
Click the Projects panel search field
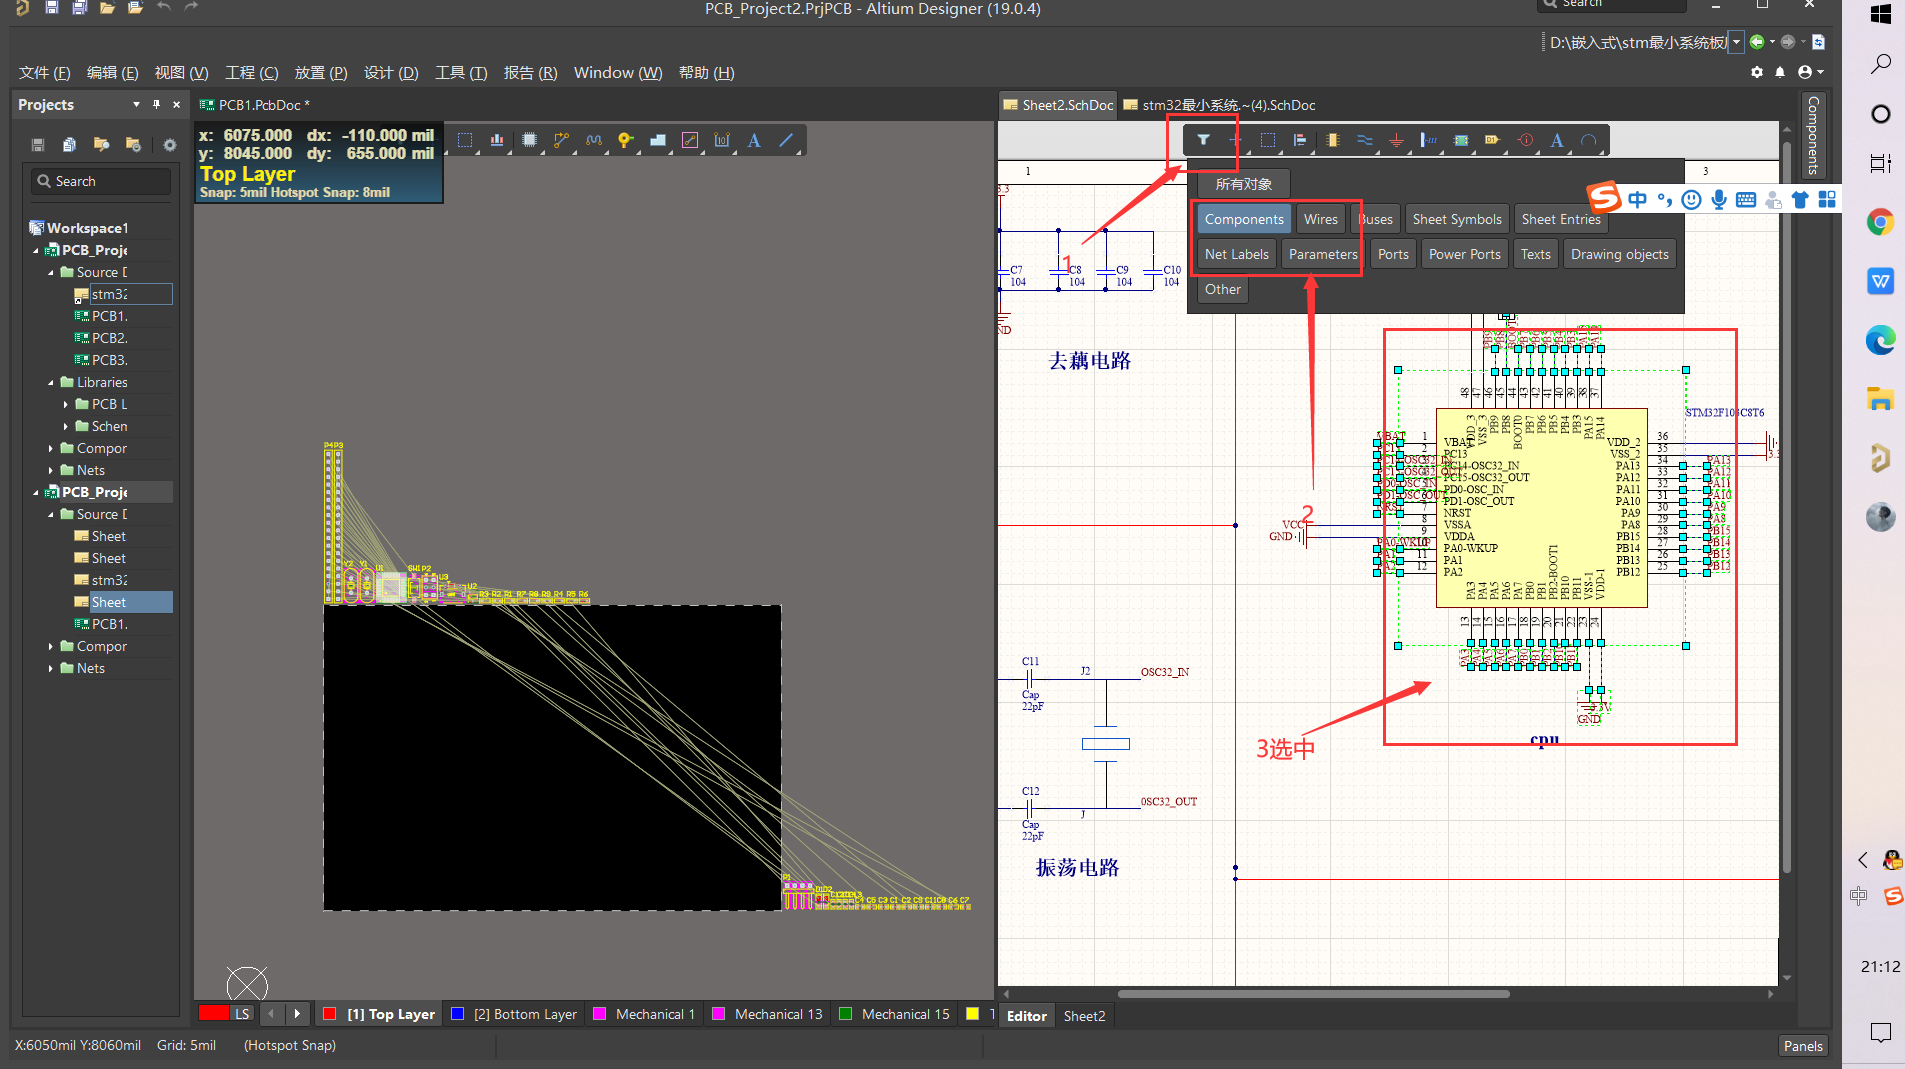(101, 181)
